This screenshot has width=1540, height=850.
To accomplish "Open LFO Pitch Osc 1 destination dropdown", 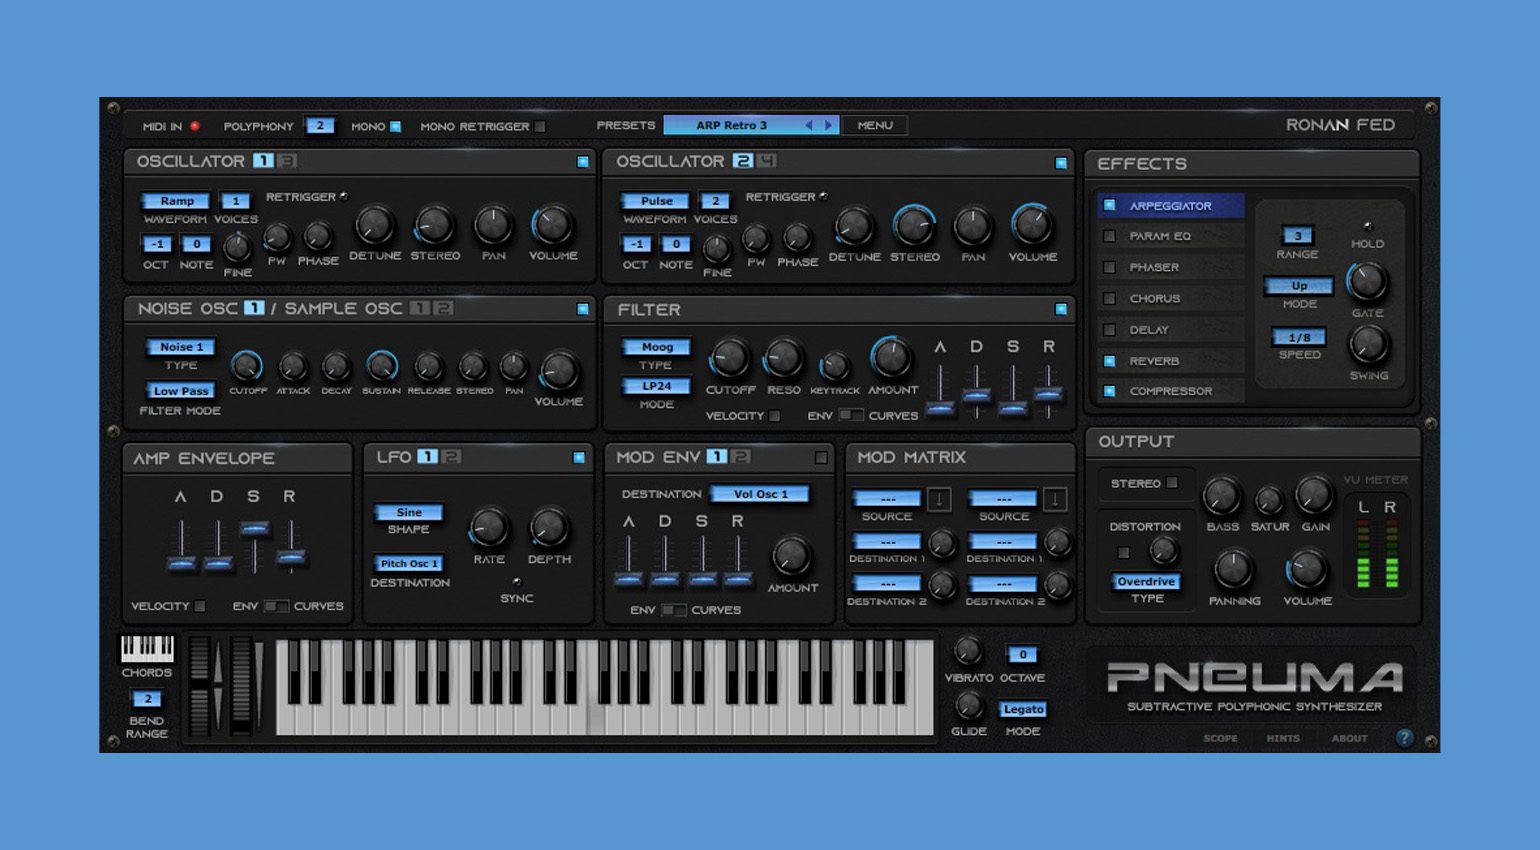I will [408, 564].
